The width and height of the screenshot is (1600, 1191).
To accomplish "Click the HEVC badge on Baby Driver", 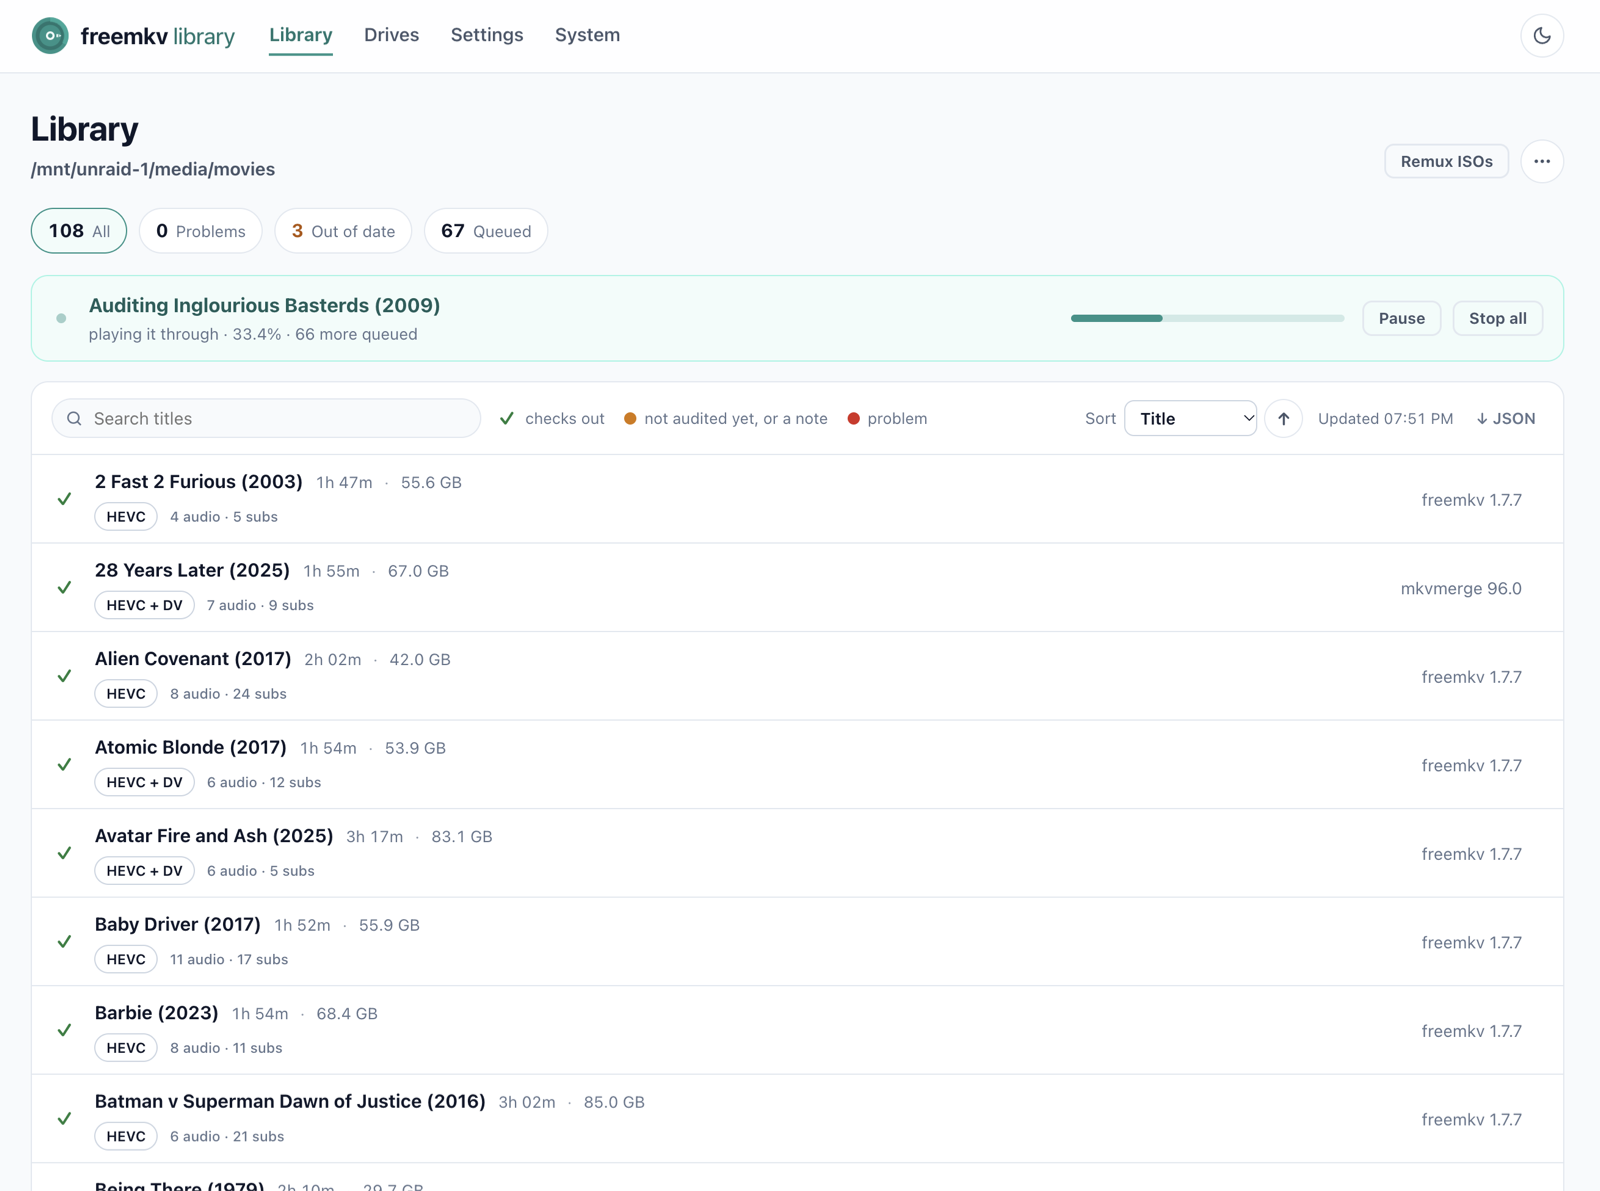I will [x=126, y=959].
